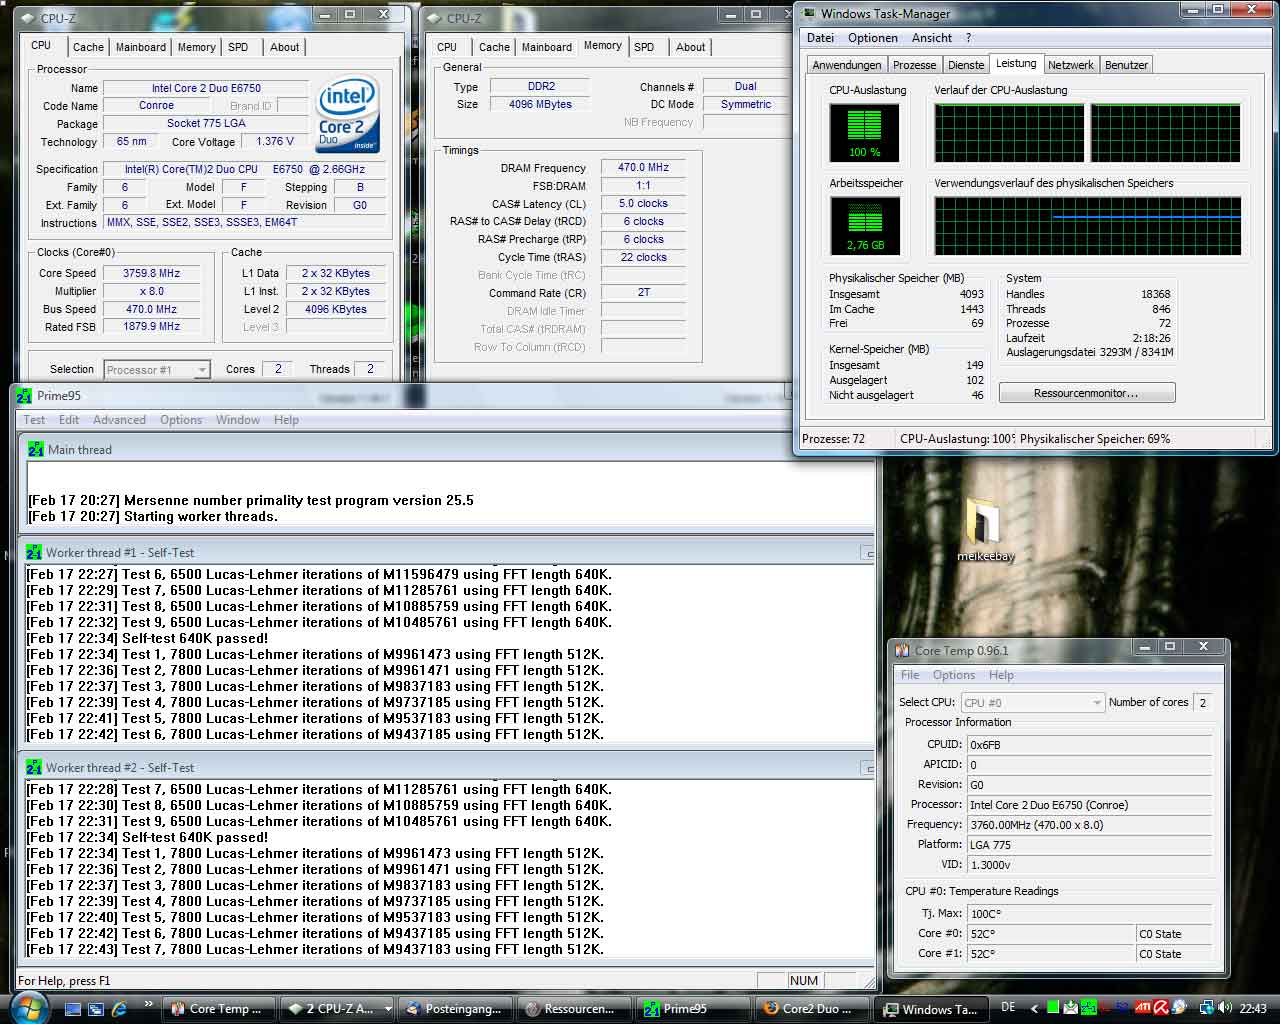The height and width of the screenshot is (1024, 1280).
Task: Click the Show Desktop quick launch icon
Action: tap(72, 1009)
